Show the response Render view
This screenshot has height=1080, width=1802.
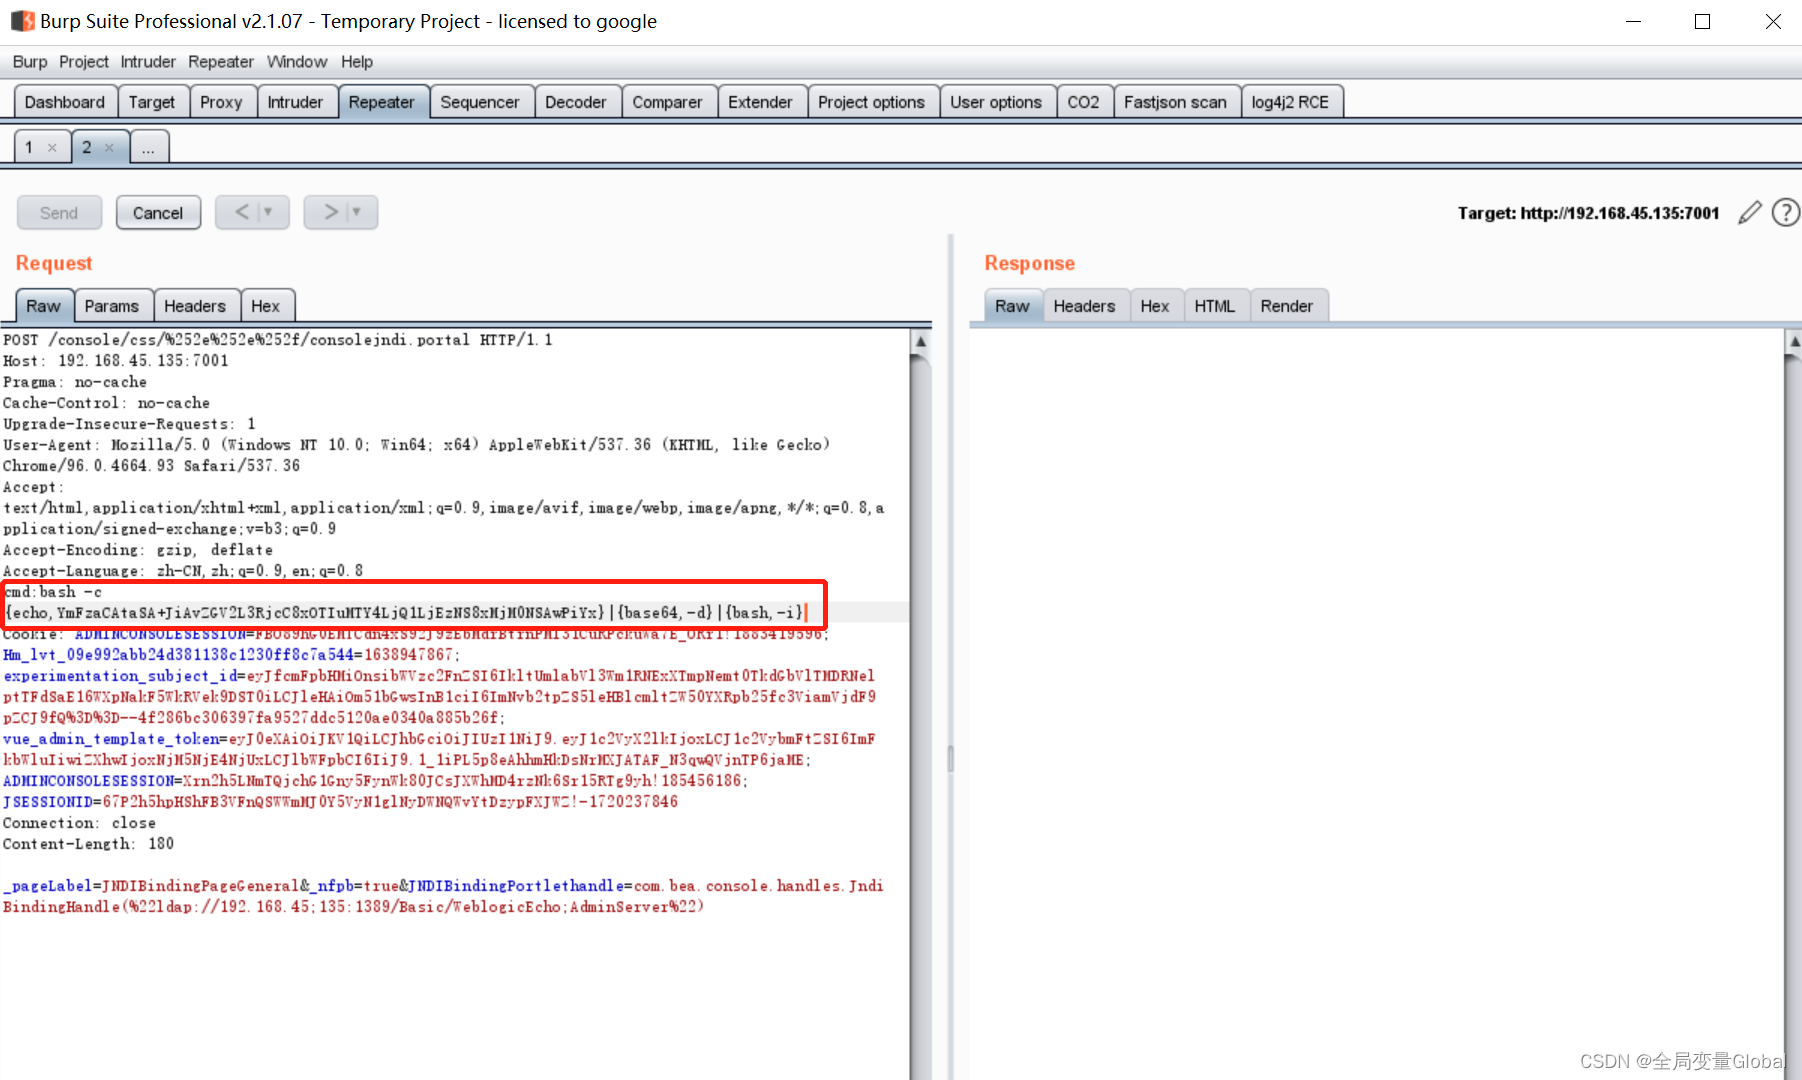pos(1287,306)
